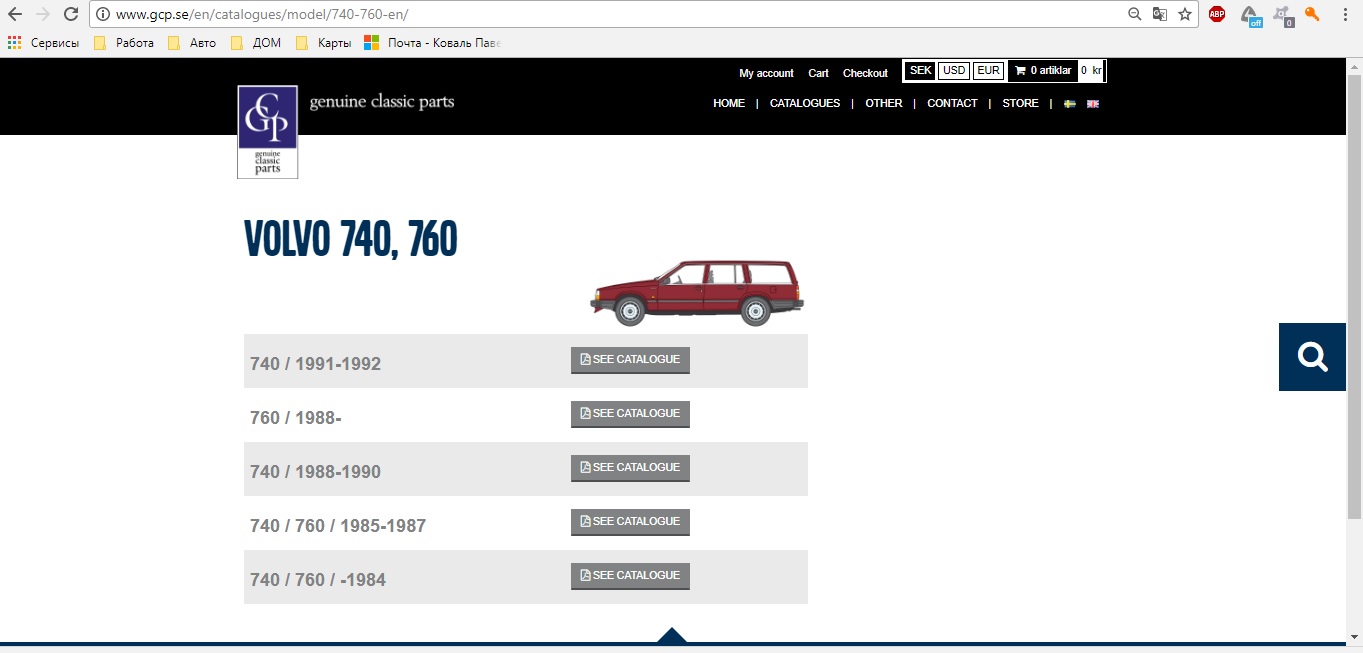Viewport: 1363px width, 653px height.
Task: Click the shopping cart icon
Action: click(x=1020, y=71)
